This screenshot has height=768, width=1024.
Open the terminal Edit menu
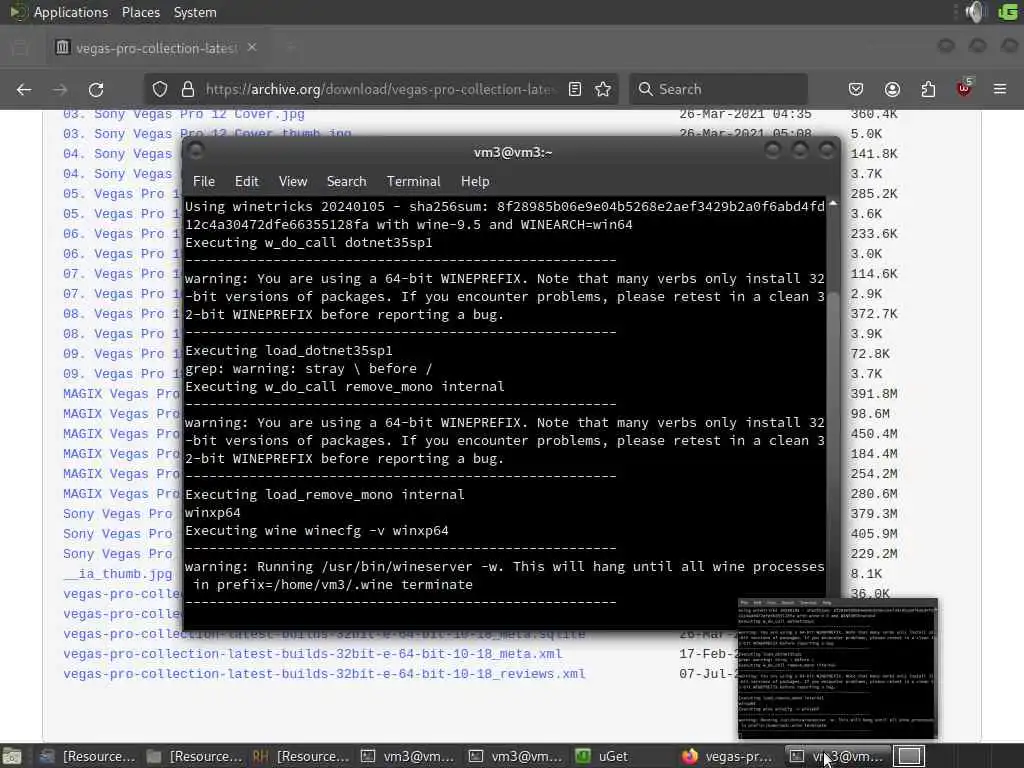[246, 182]
